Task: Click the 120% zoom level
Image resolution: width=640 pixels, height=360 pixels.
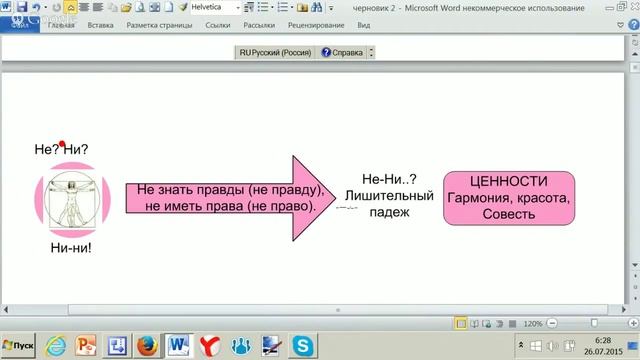Action: pos(533,324)
